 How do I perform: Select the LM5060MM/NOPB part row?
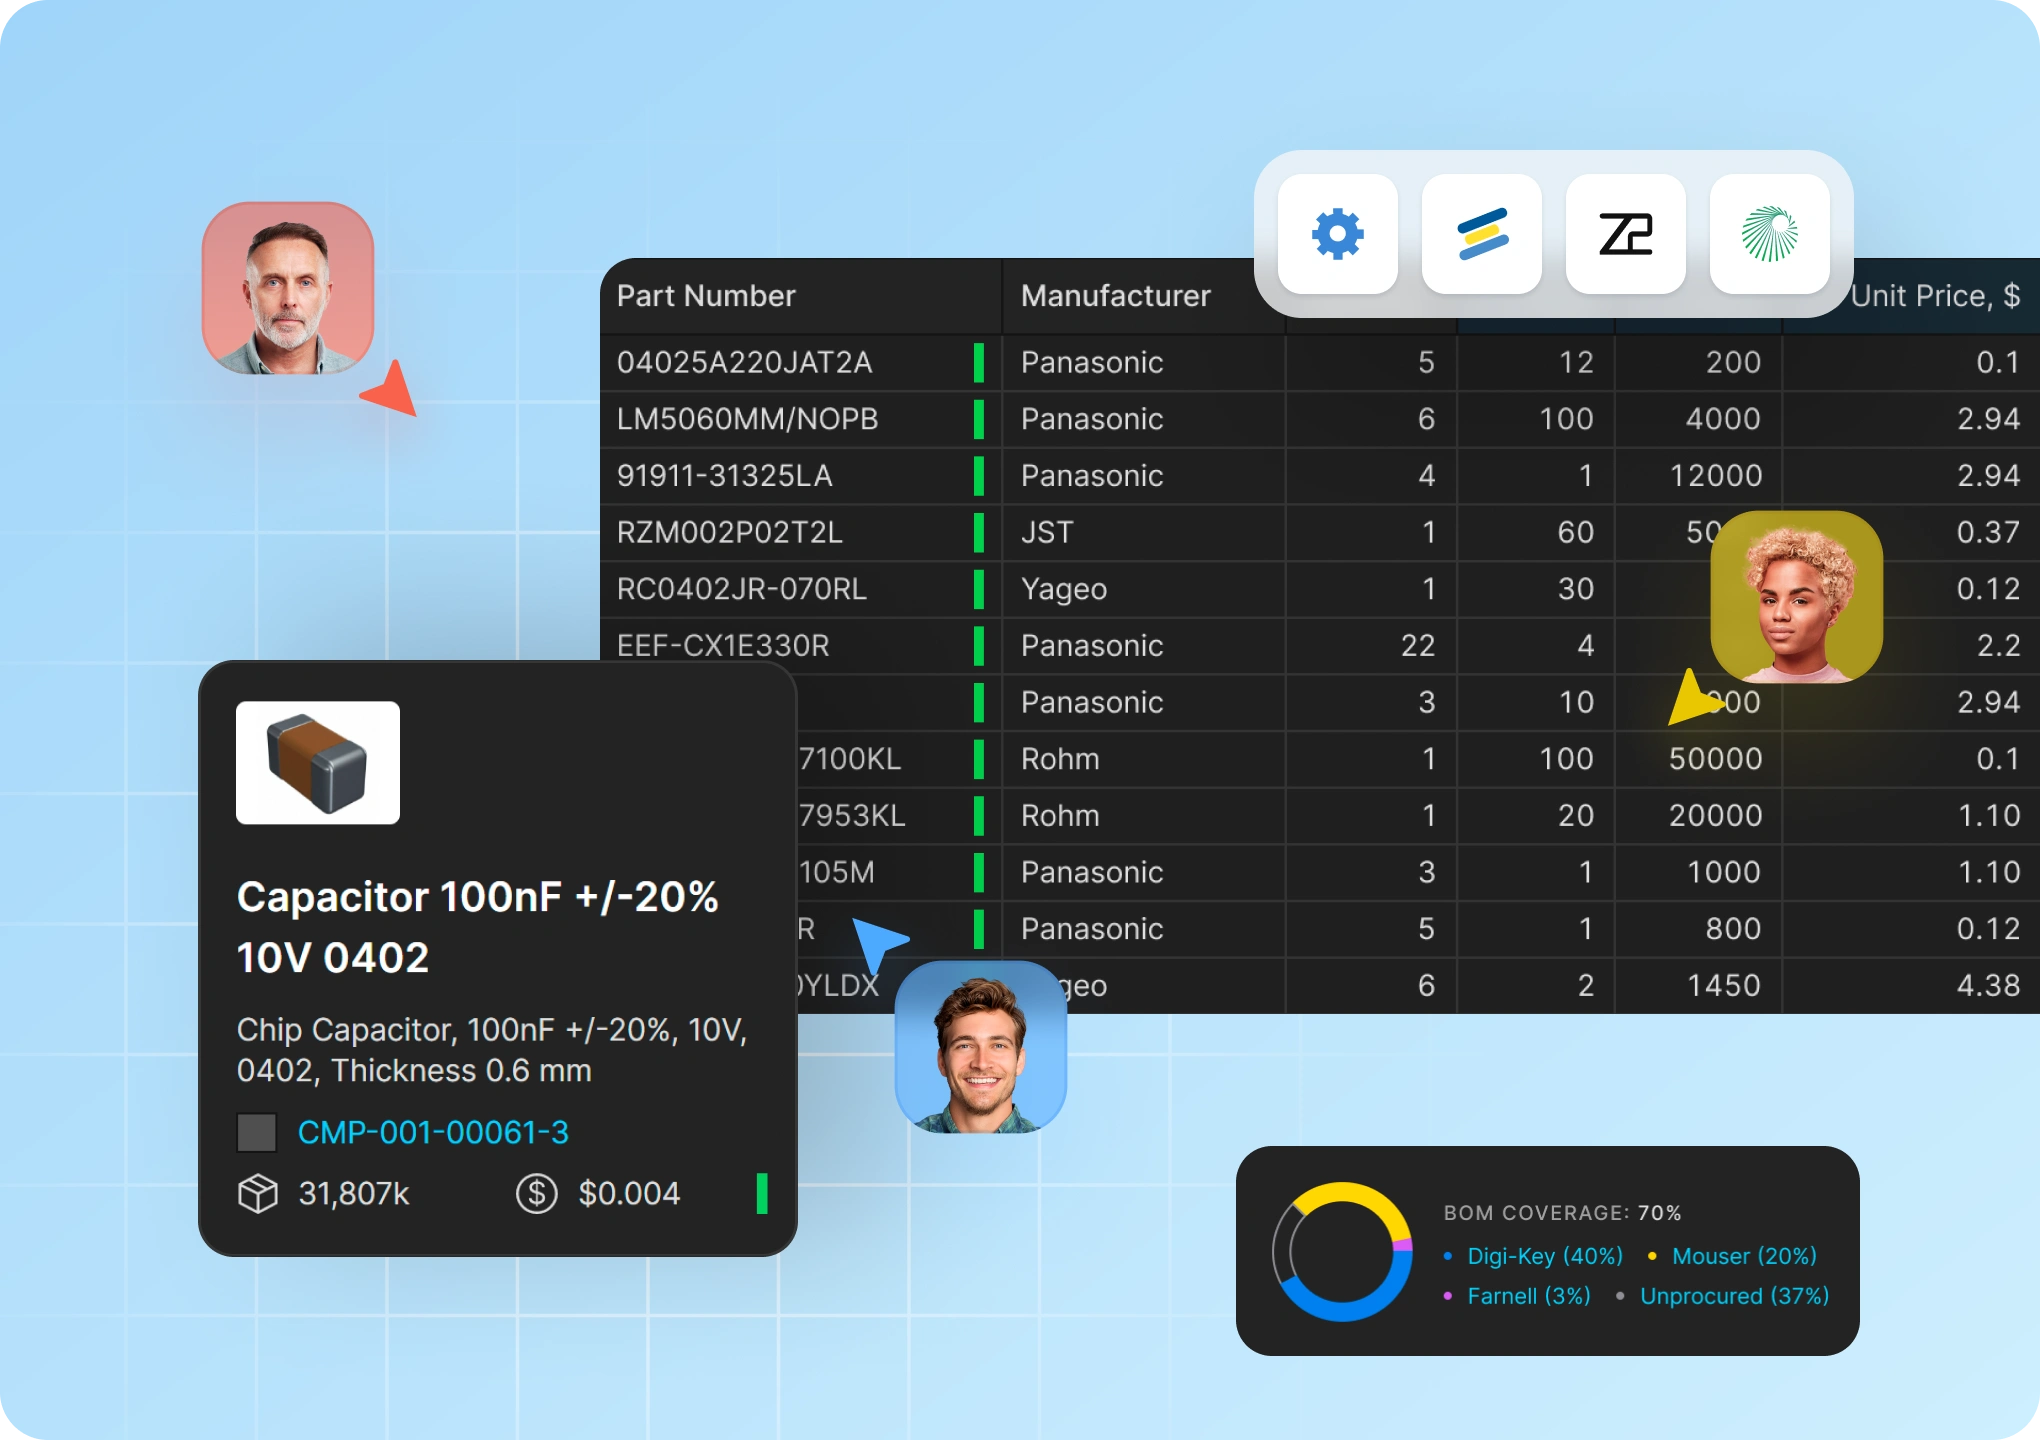[x=747, y=419]
